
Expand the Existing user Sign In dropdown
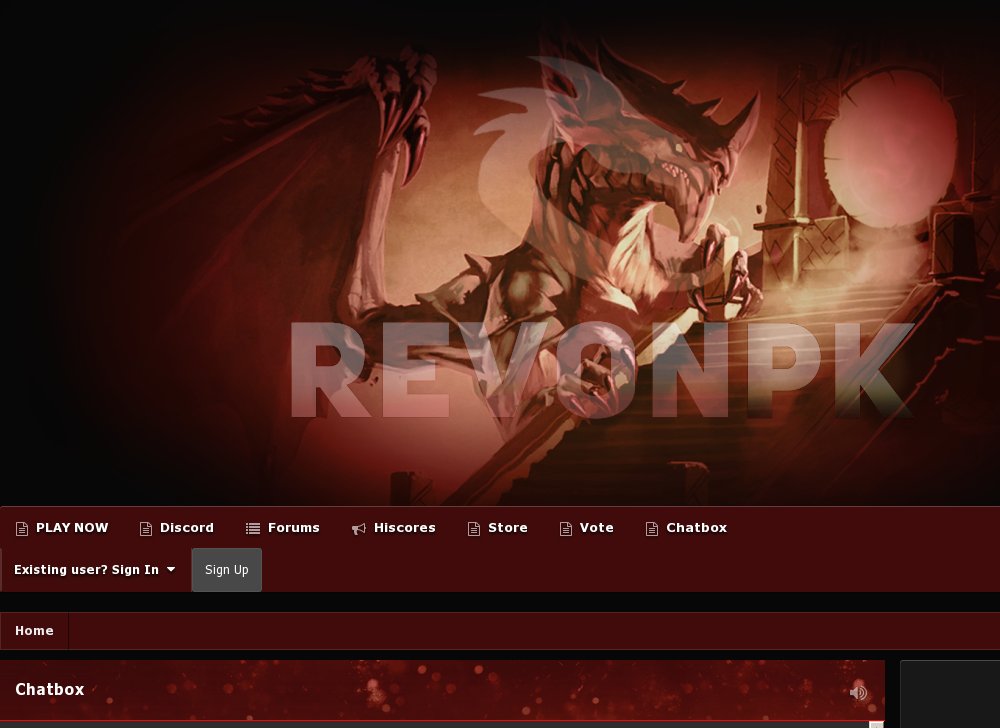pyautogui.click(x=94, y=570)
